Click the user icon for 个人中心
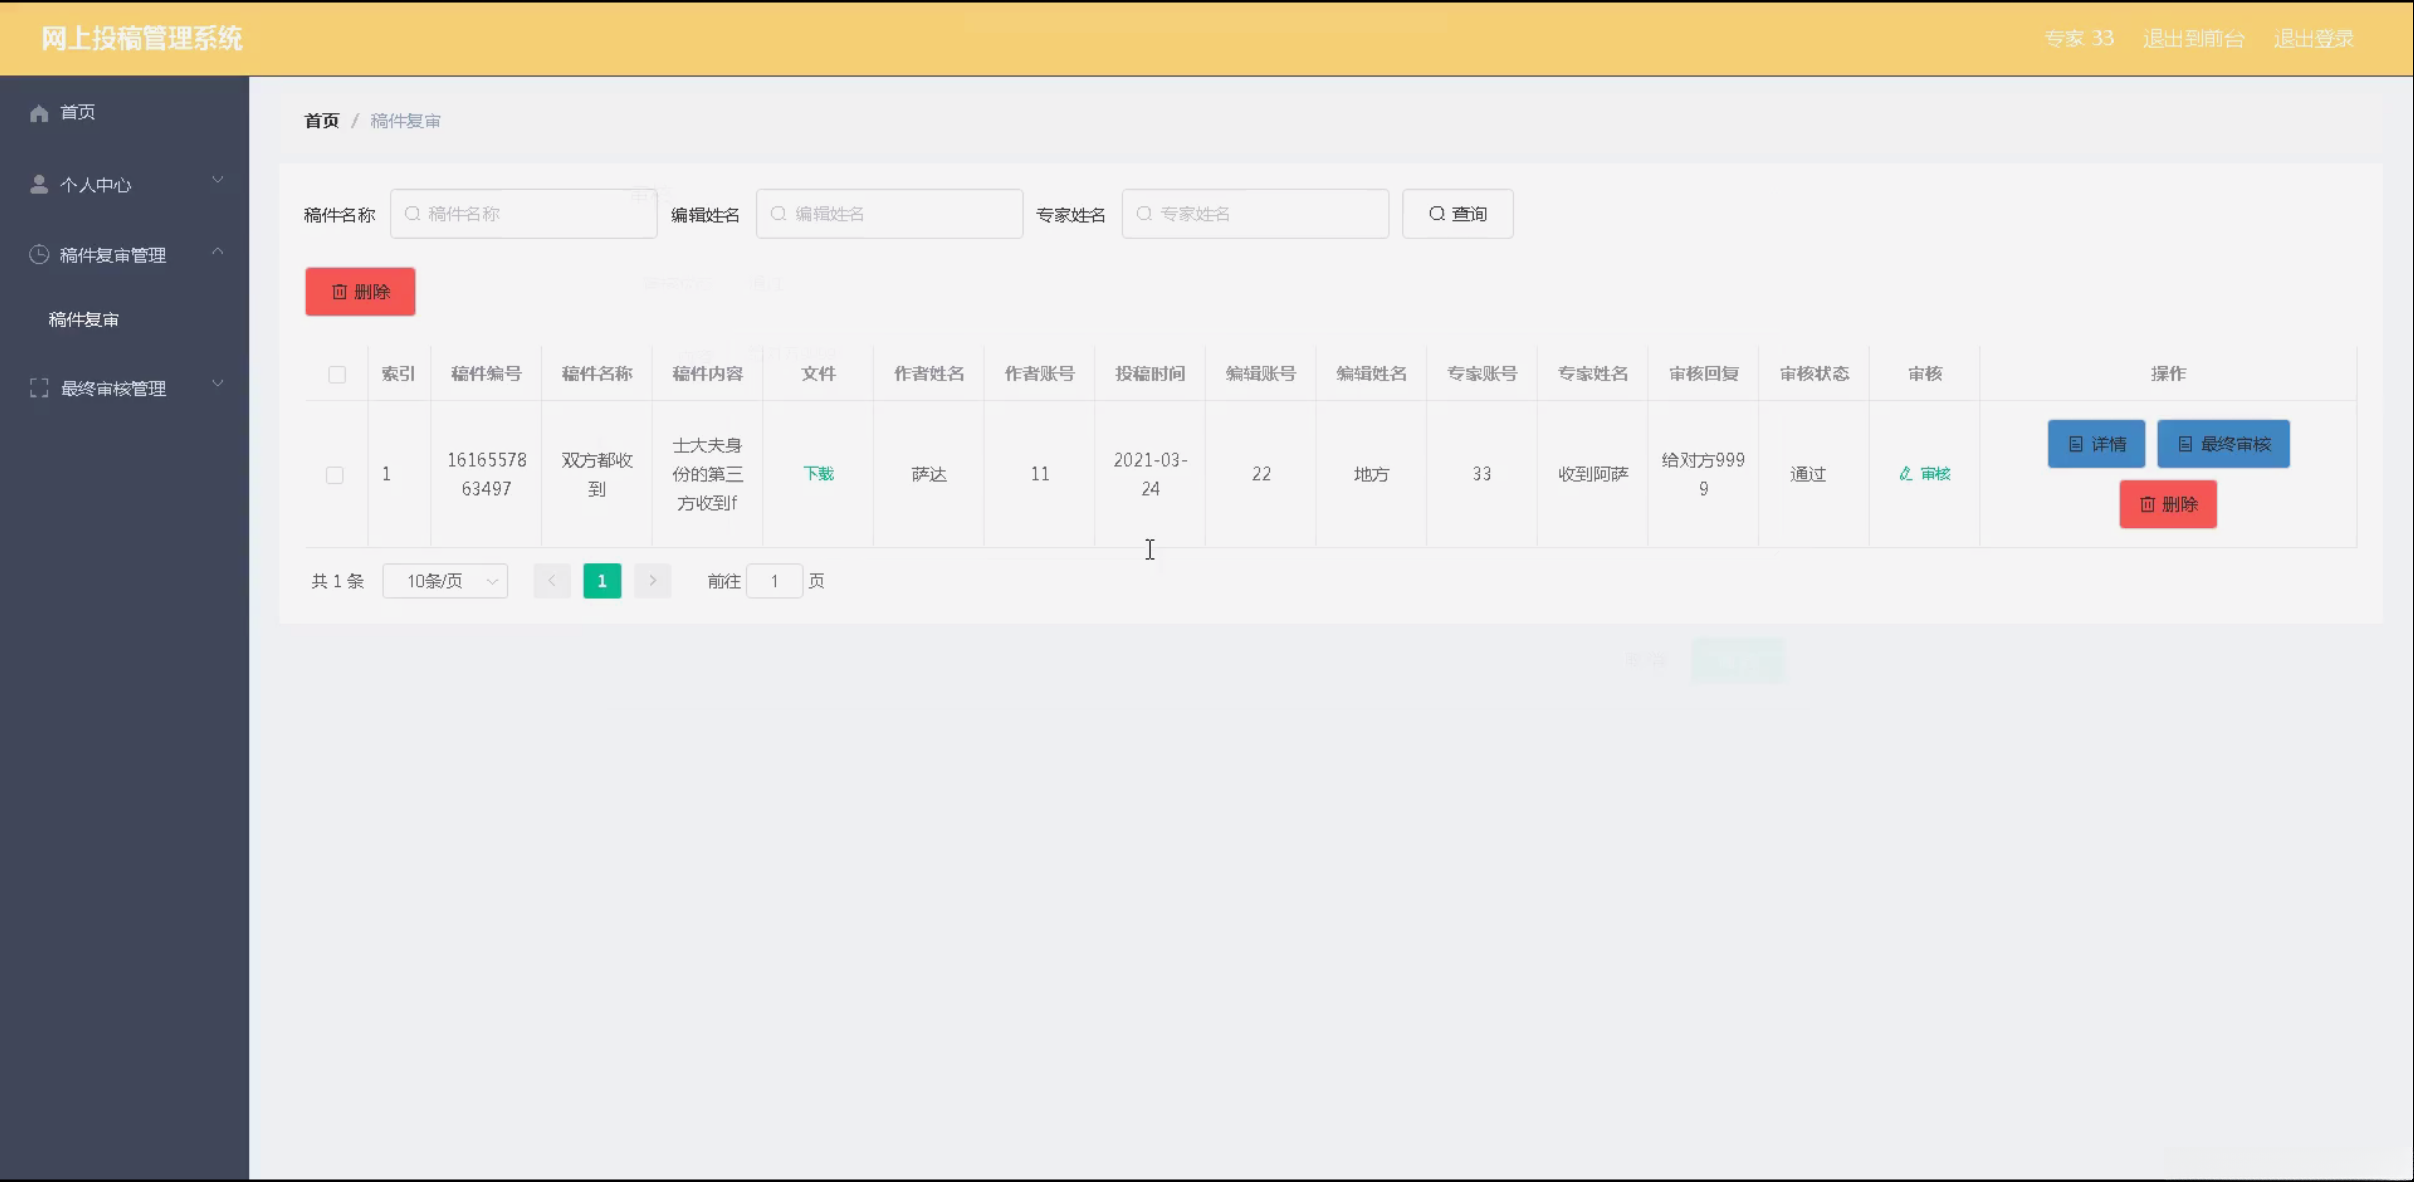 pos(39,185)
